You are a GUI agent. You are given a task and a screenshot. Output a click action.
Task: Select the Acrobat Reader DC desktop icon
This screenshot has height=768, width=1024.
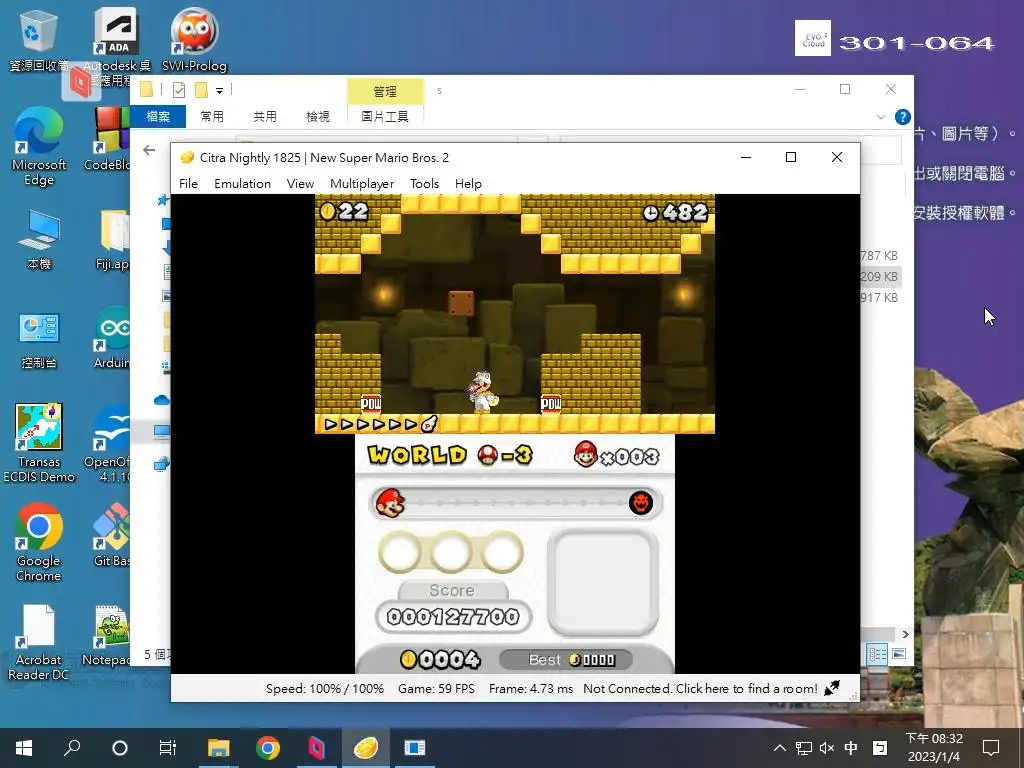[x=39, y=643]
